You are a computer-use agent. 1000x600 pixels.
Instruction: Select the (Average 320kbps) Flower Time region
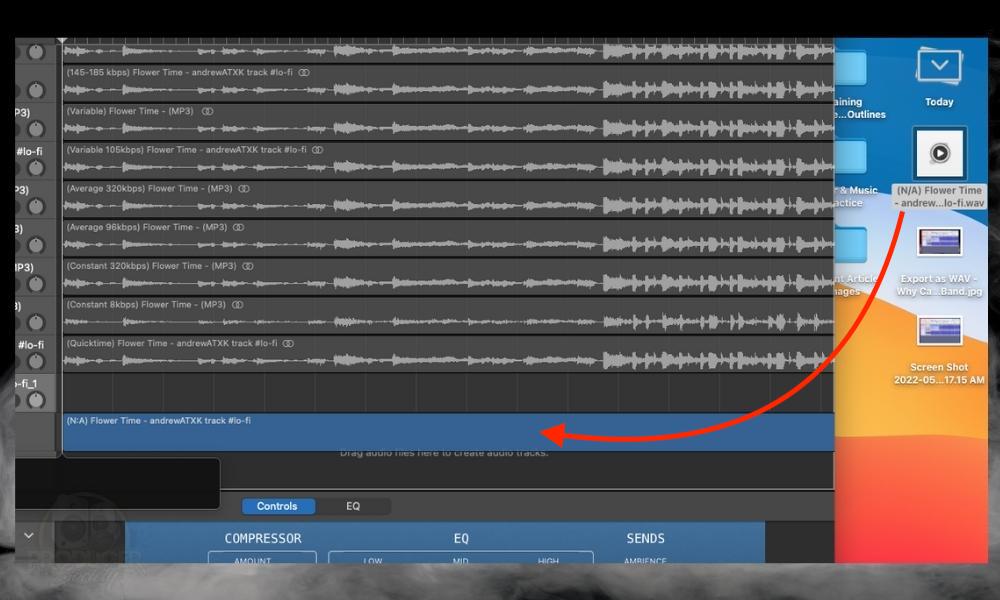coord(448,200)
